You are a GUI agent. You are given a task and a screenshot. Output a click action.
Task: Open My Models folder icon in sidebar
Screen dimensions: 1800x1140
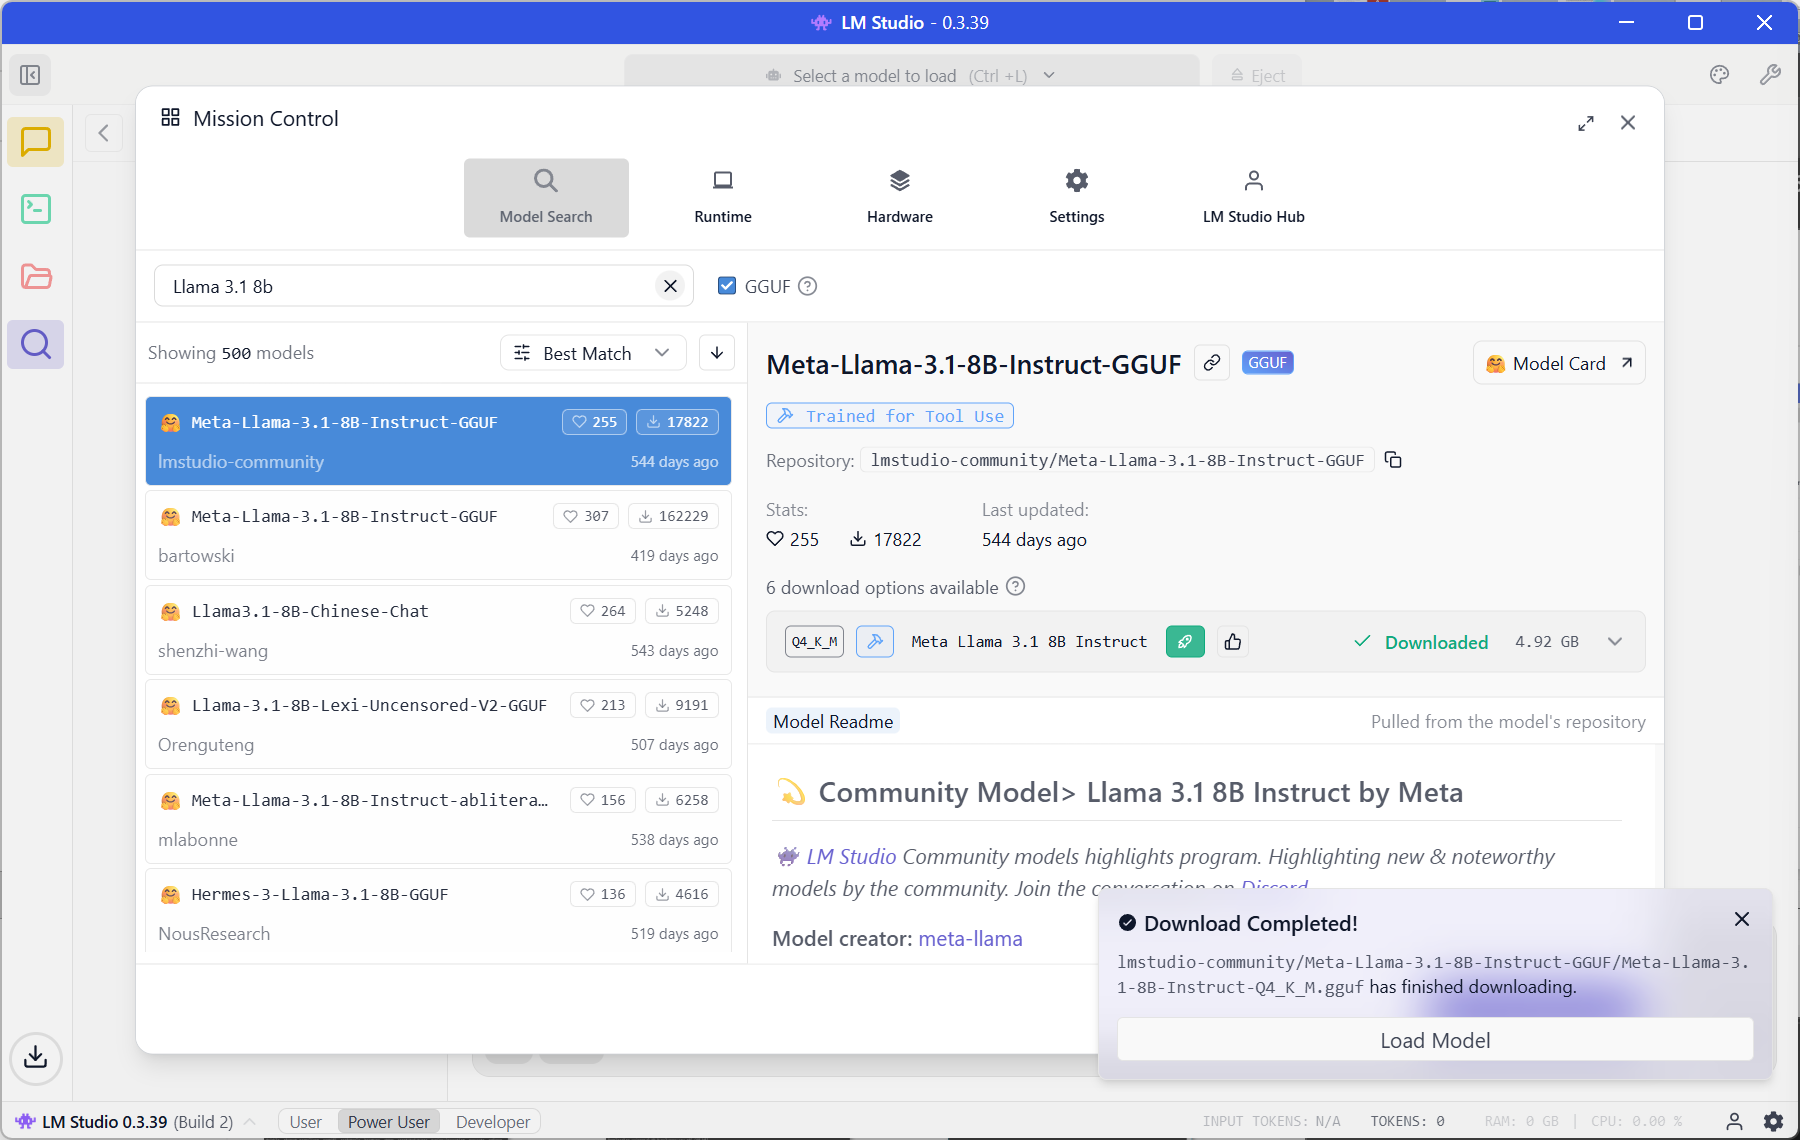pyautogui.click(x=36, y=277)
